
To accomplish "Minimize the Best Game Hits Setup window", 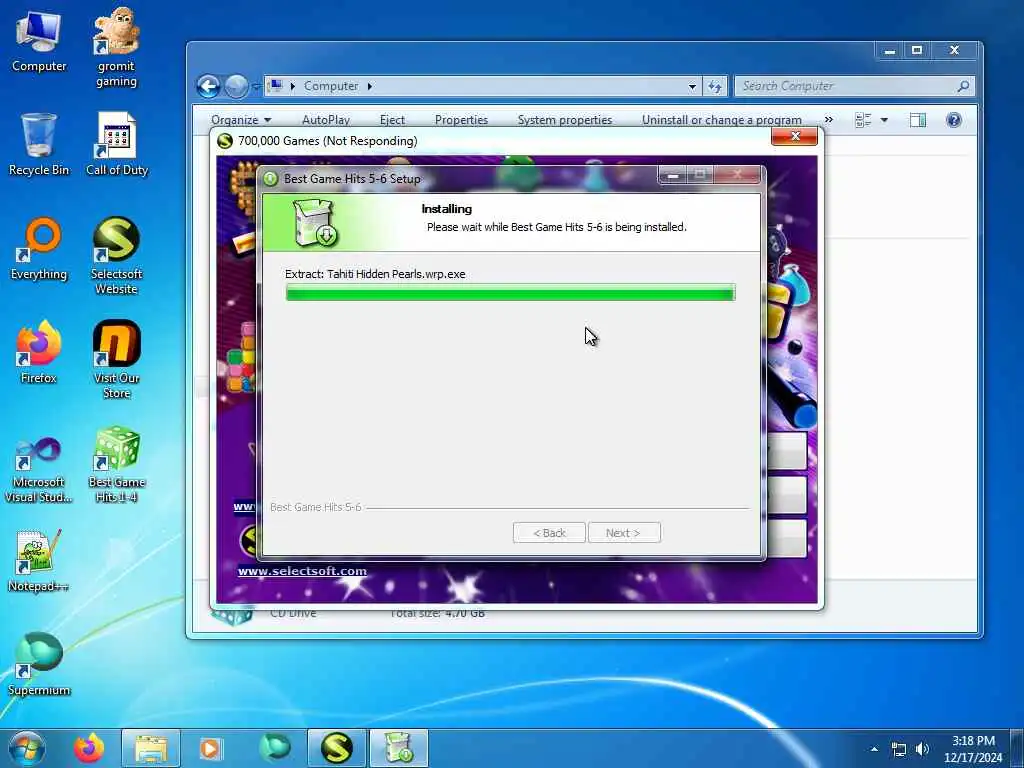I will click(673, 175).
